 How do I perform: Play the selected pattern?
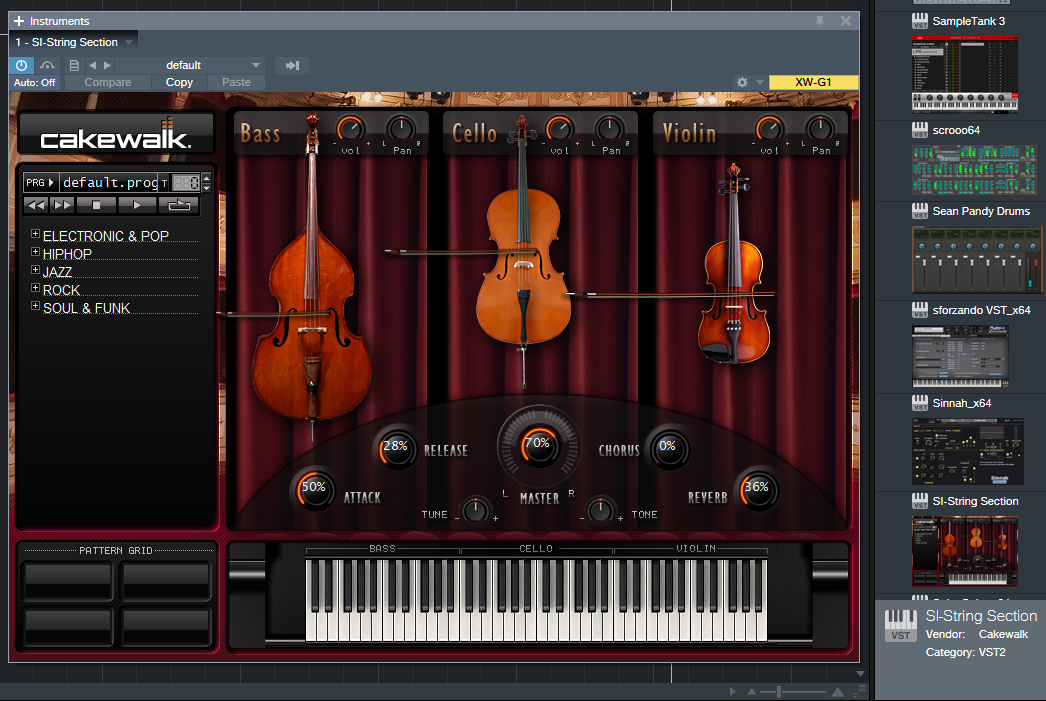click(137, 205)
